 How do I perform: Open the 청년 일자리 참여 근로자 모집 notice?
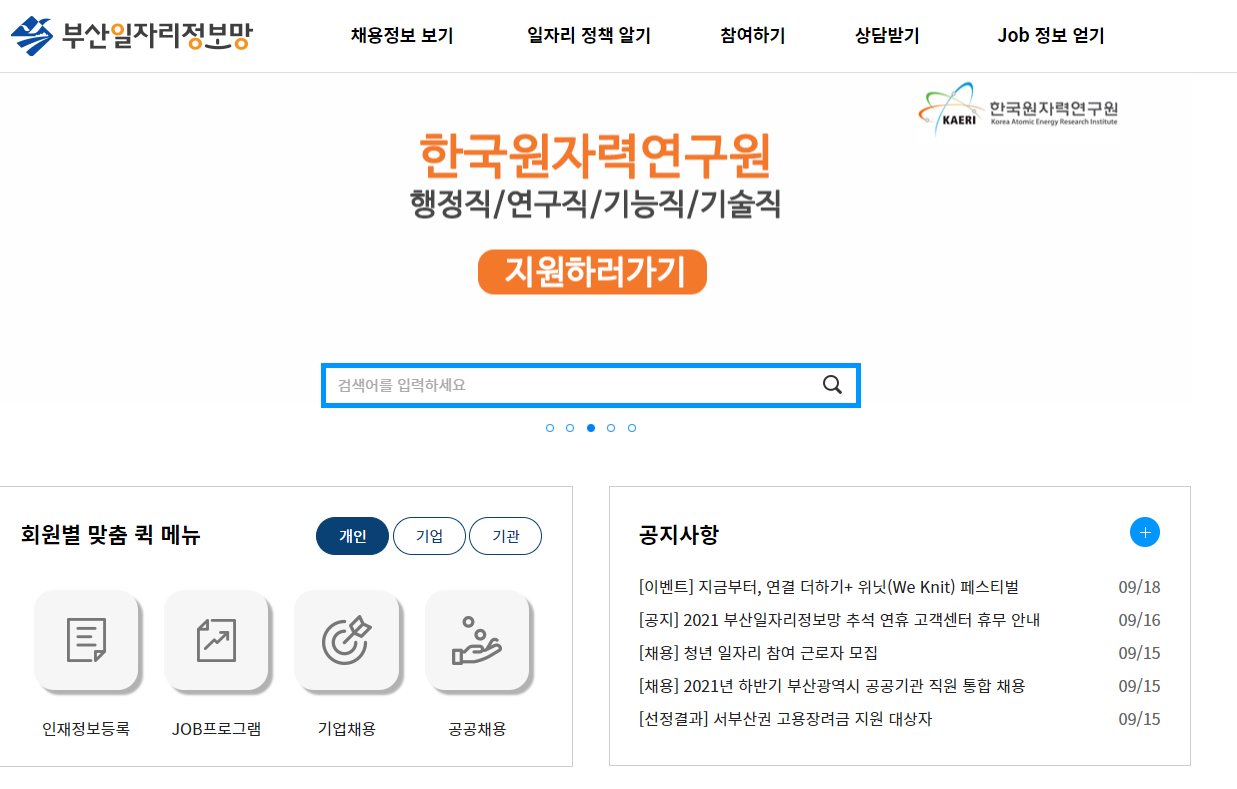758,653
